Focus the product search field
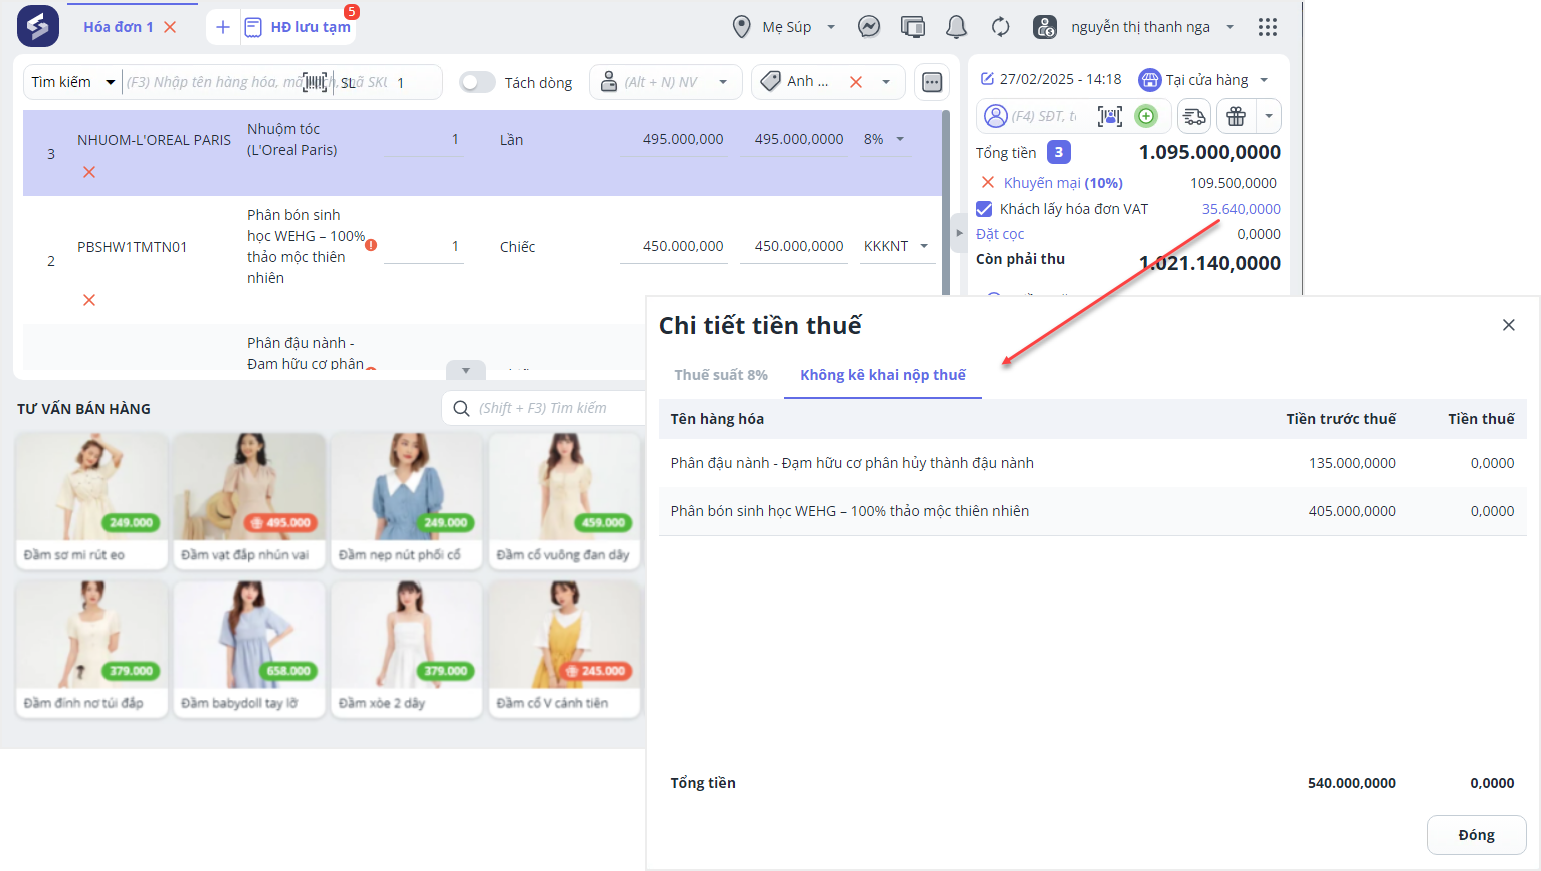Viewport: 1541px width, 871px height. pos(212,82)
